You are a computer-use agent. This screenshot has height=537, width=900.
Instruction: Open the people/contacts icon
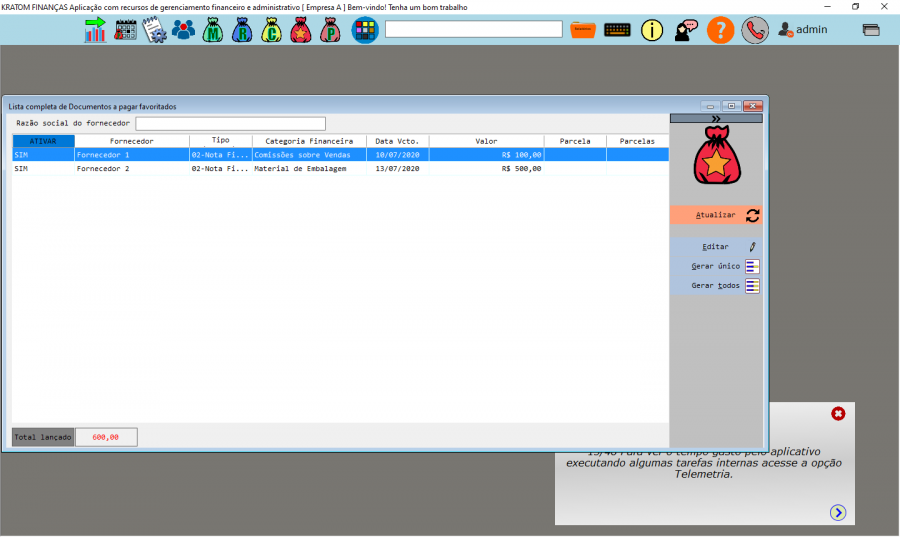[x=183, y=30]
